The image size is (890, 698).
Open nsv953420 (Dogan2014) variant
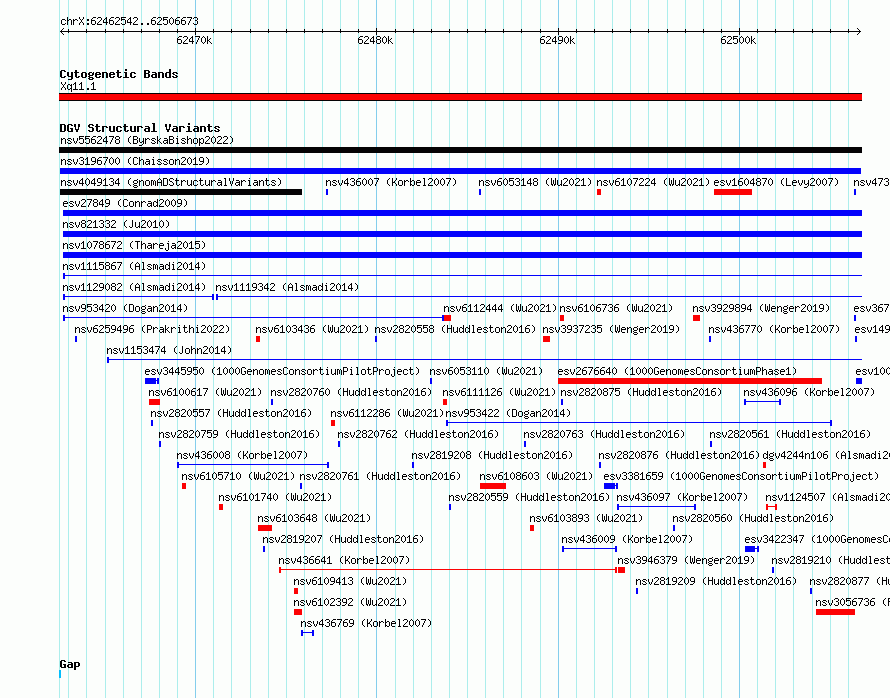click(125, 308)
